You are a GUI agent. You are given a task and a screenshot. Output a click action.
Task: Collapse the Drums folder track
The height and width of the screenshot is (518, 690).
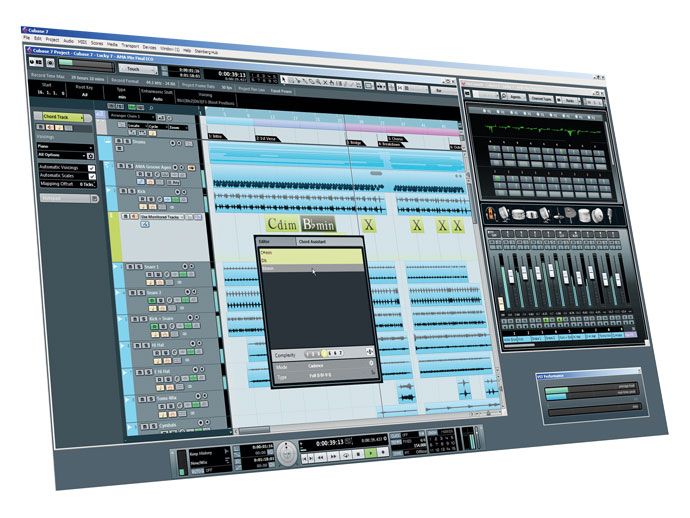point(107,140)
